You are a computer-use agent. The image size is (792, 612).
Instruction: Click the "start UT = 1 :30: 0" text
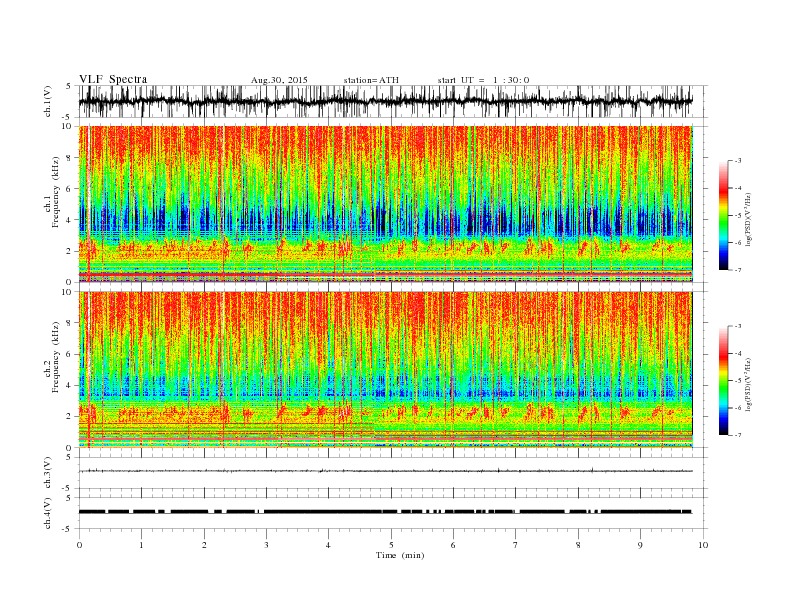(483, 80)
